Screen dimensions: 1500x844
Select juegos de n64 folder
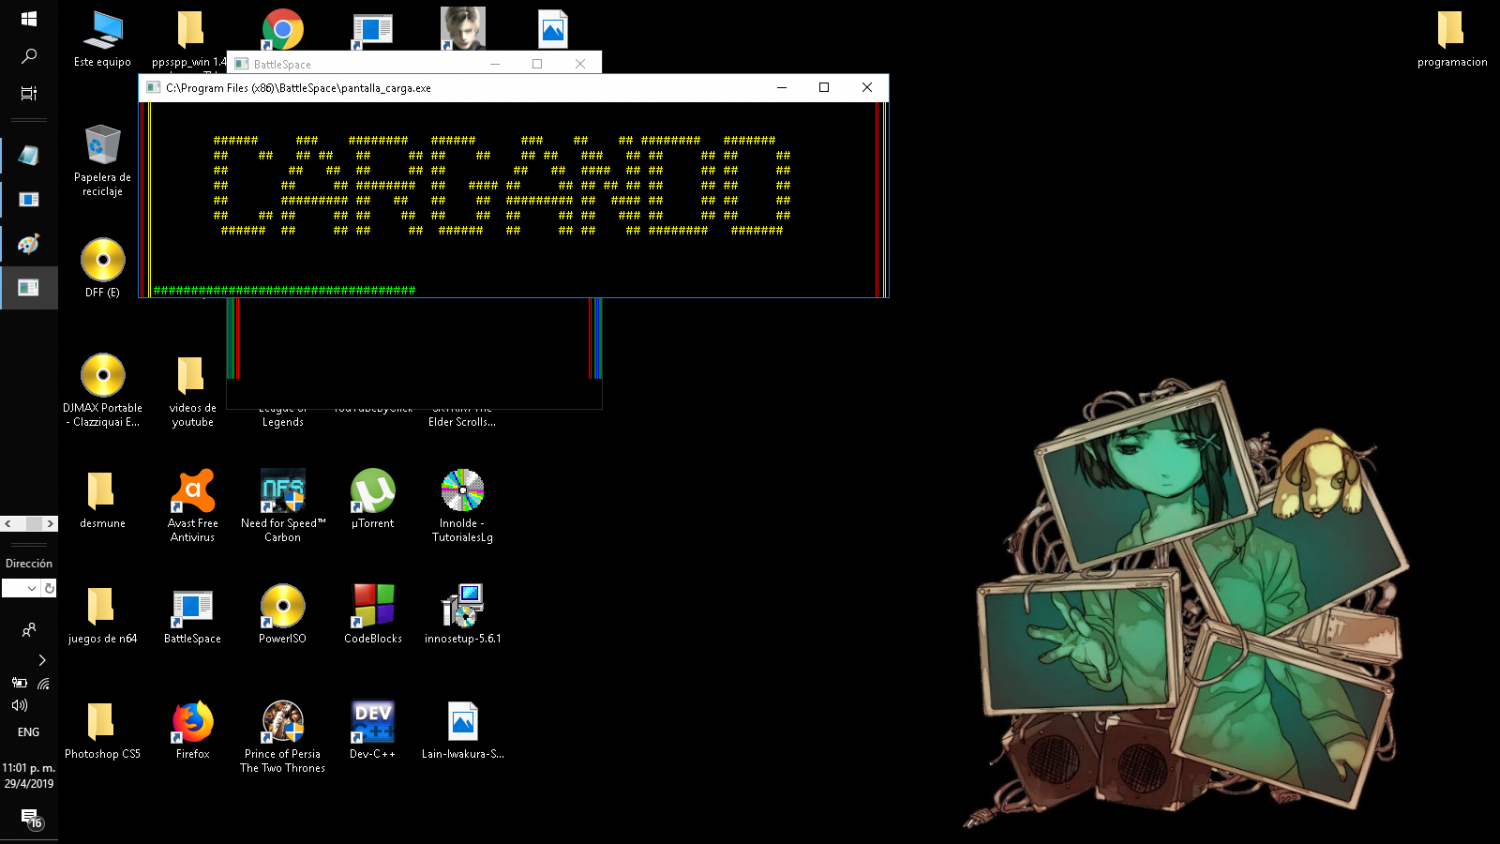click(x=102, y=614)
